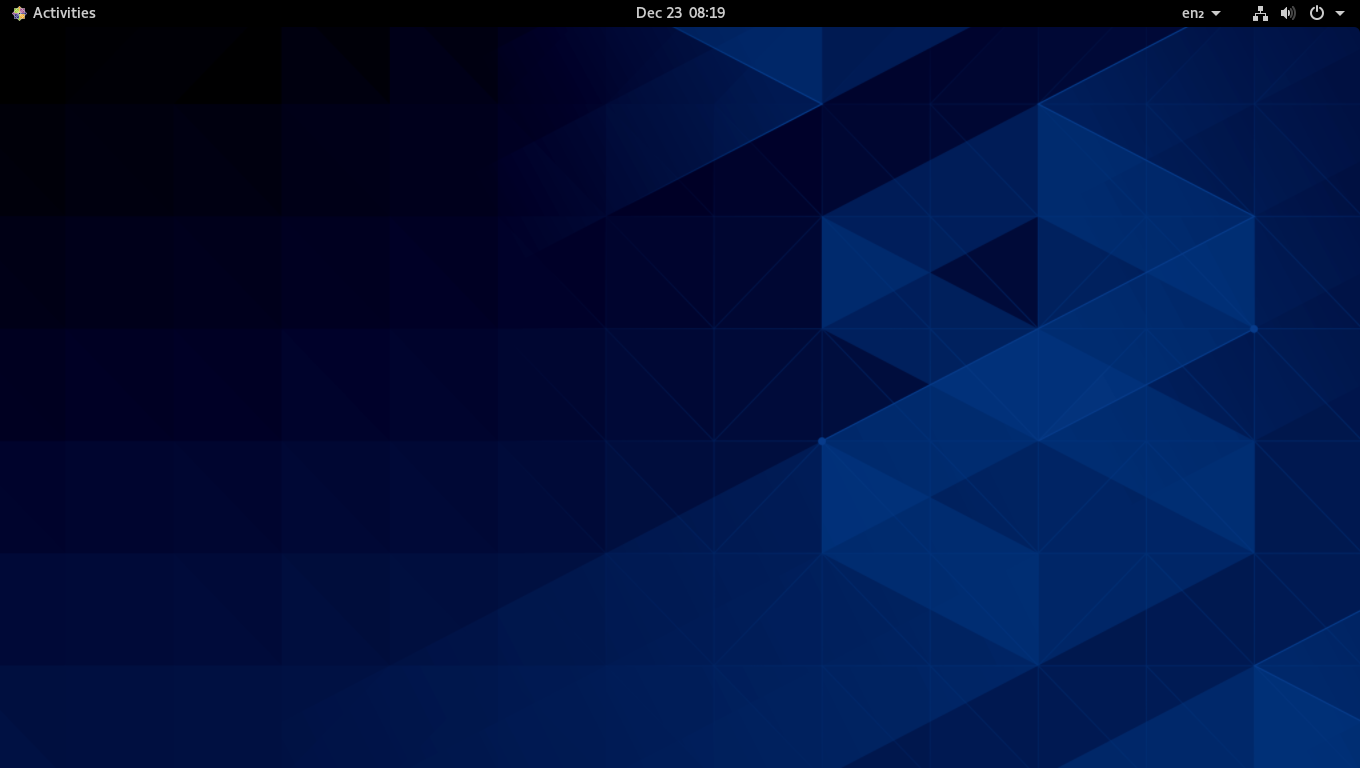Expand the arrow next to en2

1216,13
